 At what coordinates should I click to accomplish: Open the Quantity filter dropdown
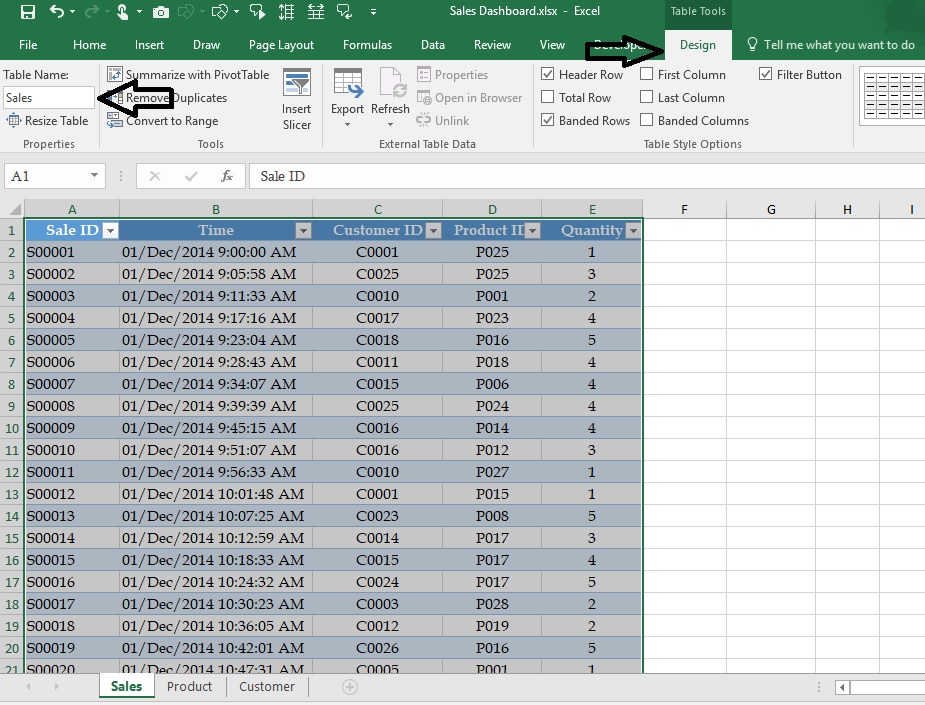click(x=633, y=231)
